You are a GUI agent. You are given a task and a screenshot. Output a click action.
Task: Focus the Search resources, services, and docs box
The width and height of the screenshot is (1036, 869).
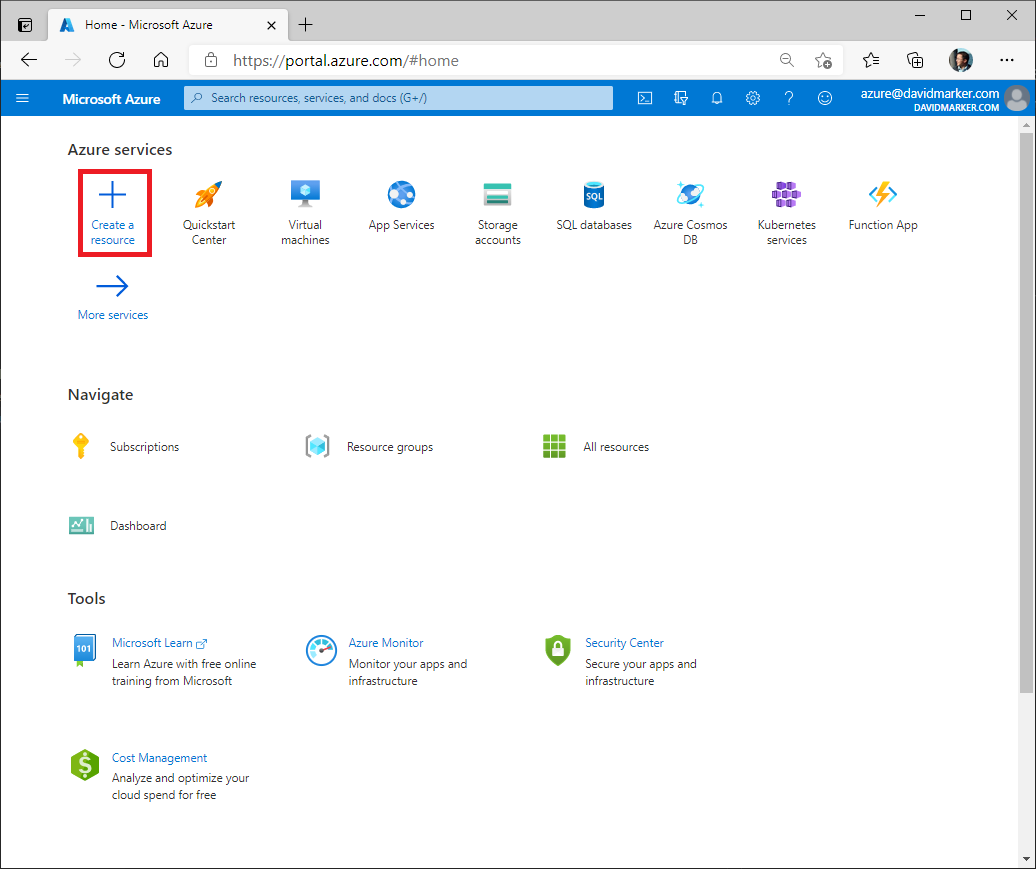[398, 98]
